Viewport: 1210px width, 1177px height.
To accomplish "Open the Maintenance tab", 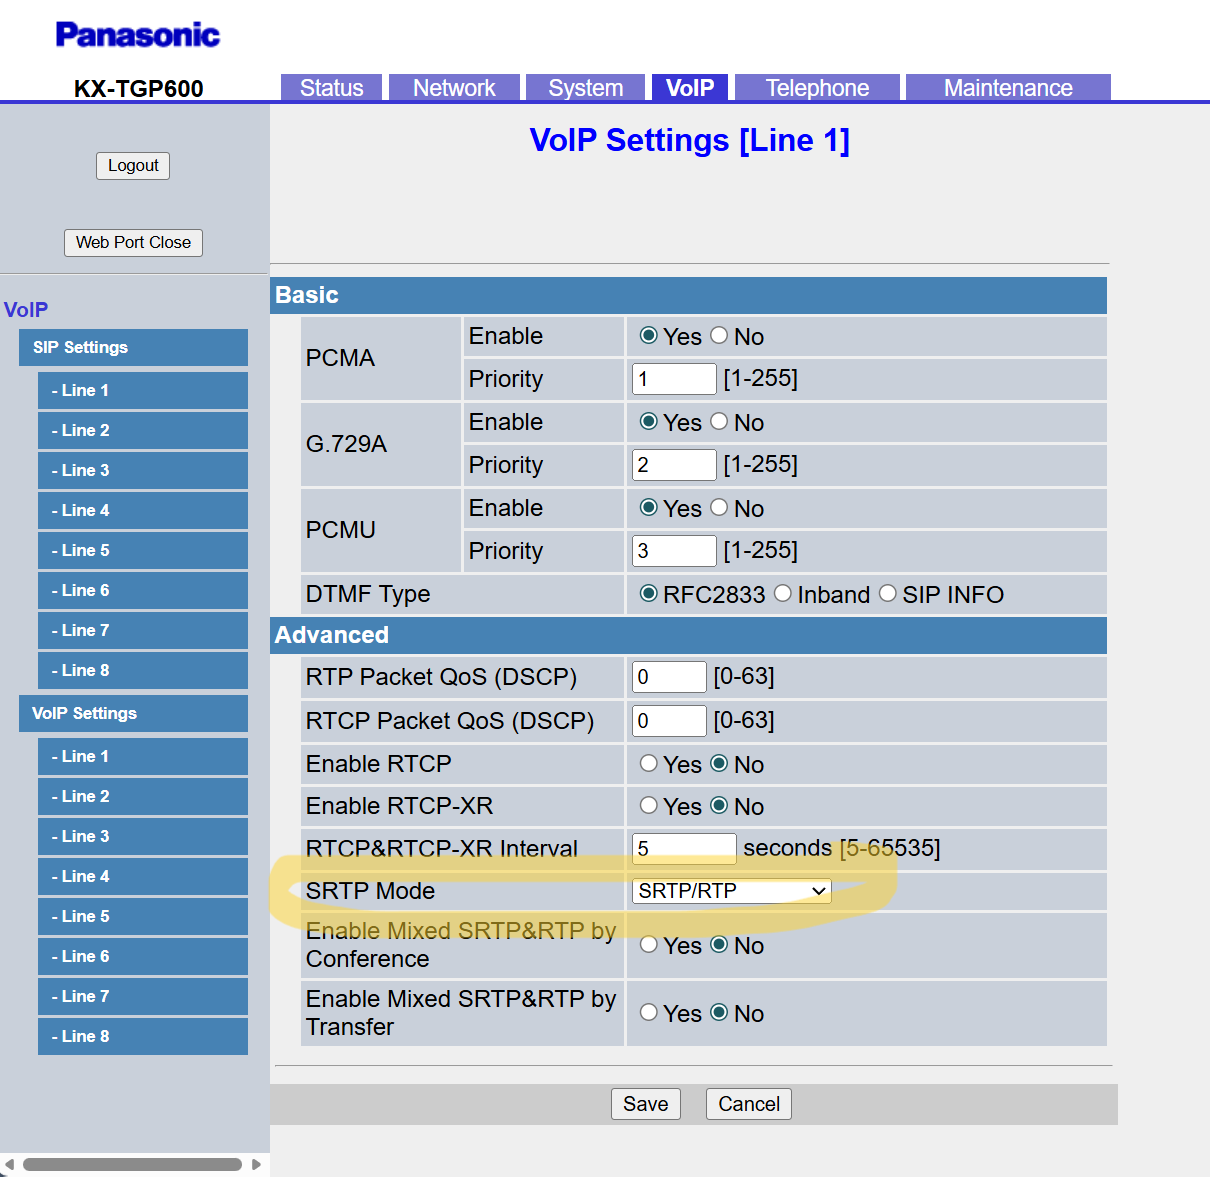I will (x=1007, y=88).
